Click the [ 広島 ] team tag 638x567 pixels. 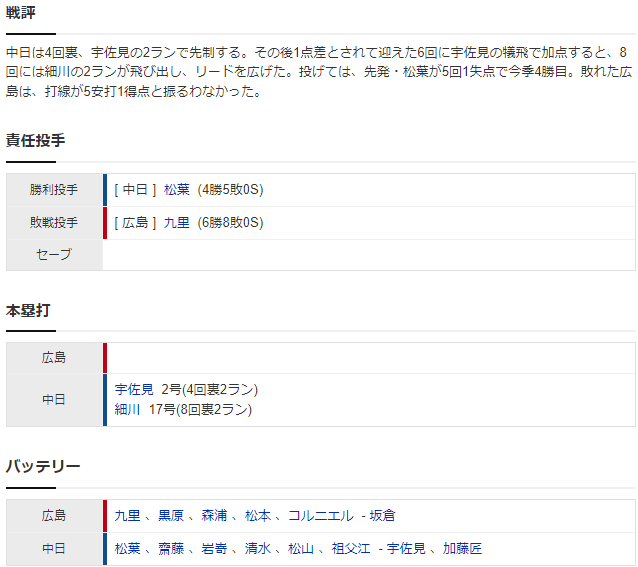pyautogui.click(x=135, y=222)
